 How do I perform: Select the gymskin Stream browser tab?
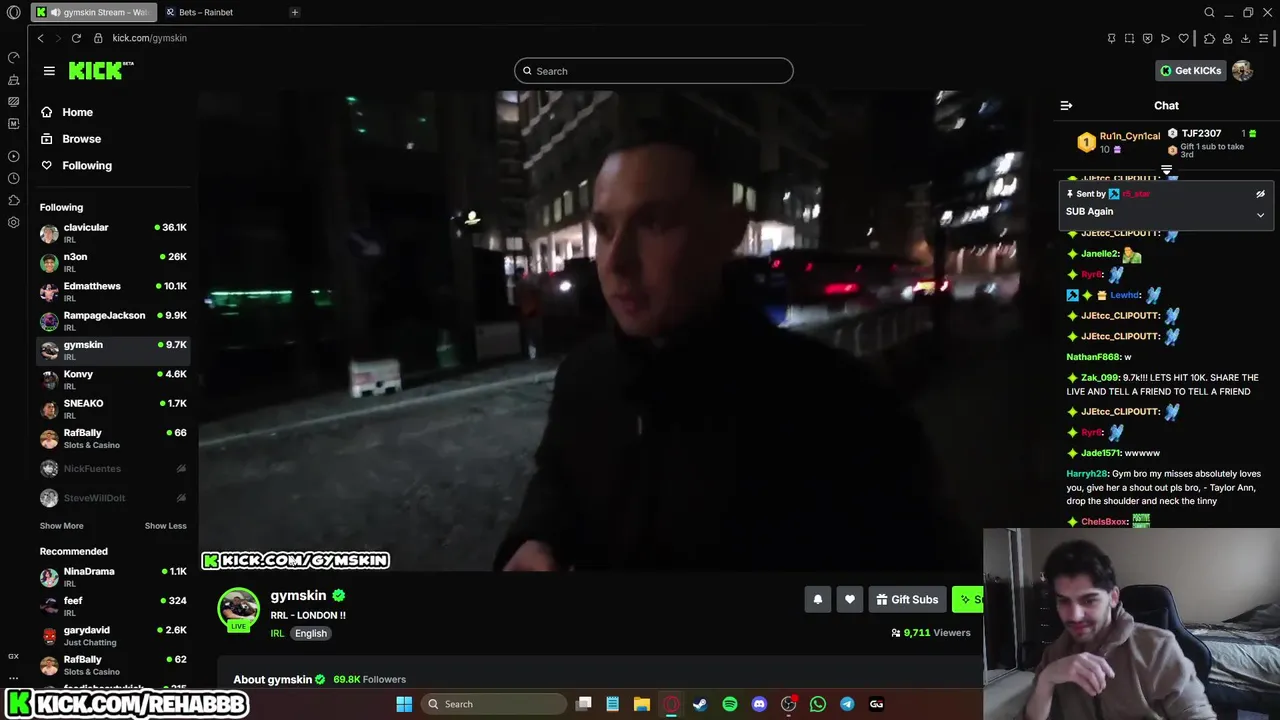click(93, 12)
